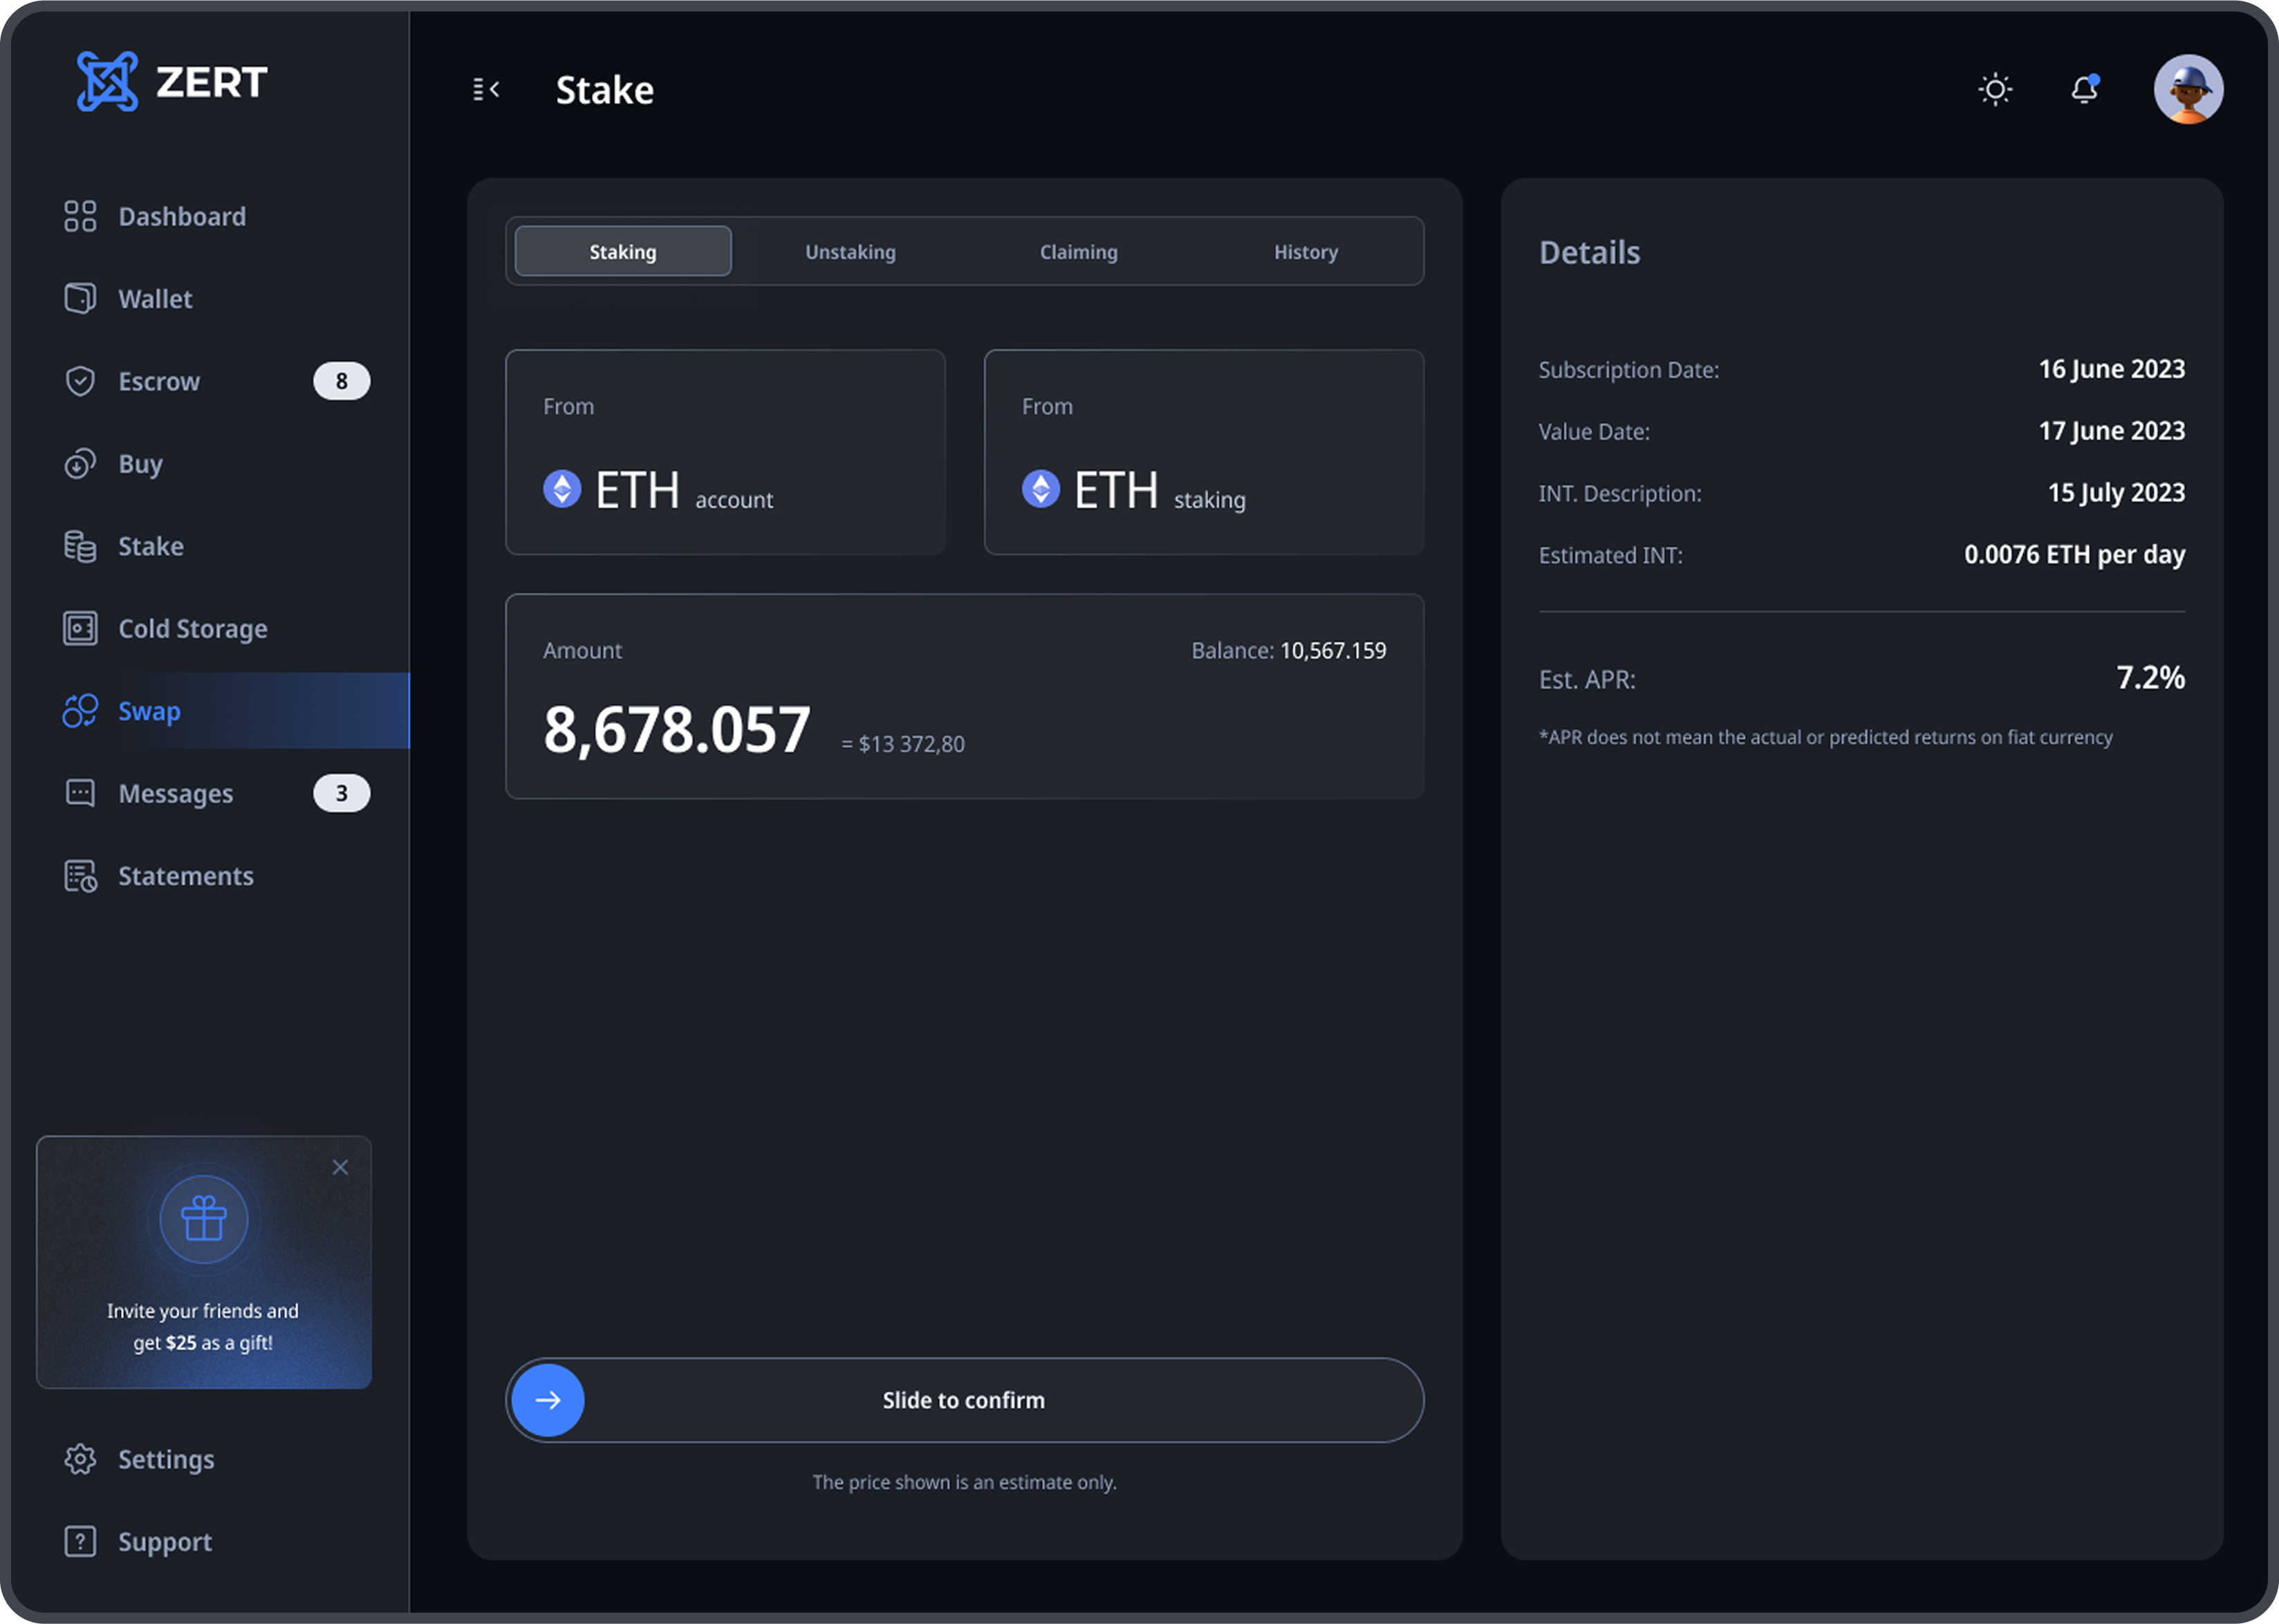Click the ZERT logo
Image resolution: width=2279 pixels, height=1624 pixels.
[172, 82]
